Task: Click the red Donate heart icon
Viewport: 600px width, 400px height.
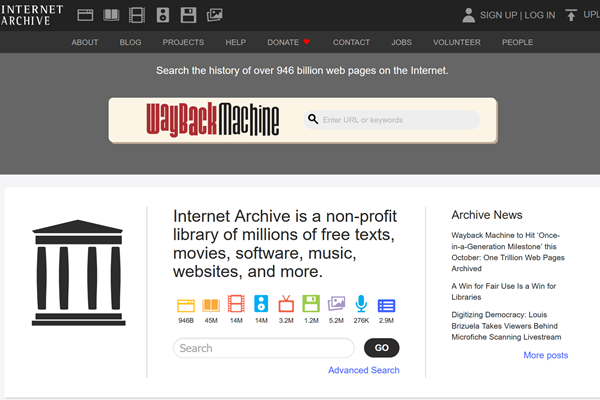Action: (307, 42)
